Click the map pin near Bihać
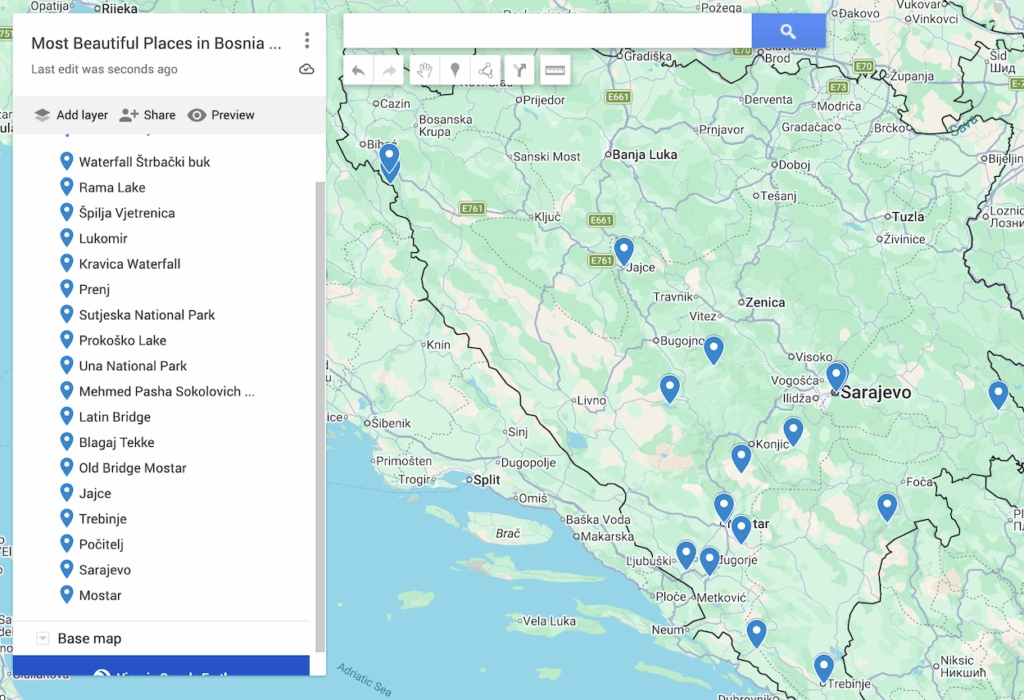The image size is (1024, 700). (389, 157)
